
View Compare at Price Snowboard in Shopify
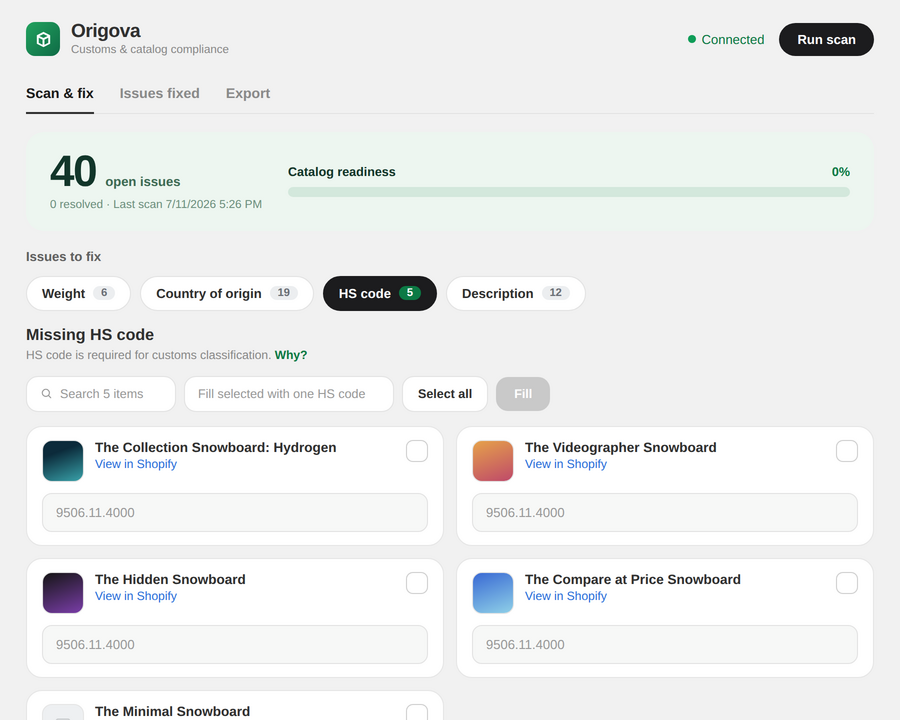[x=566, y=596]
